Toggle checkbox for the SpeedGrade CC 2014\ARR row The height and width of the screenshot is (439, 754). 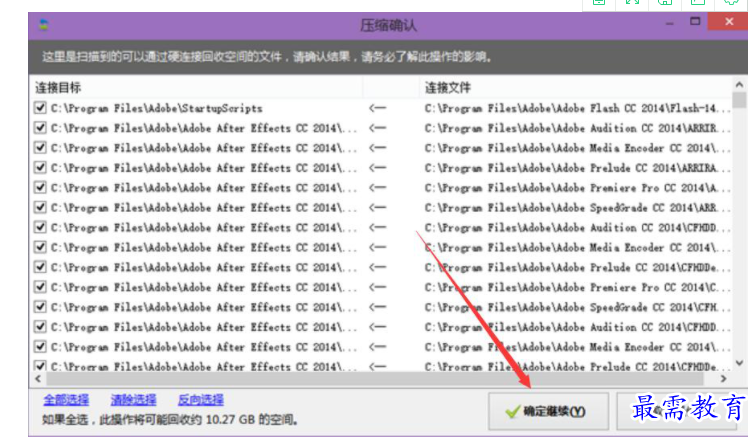pyautogui.click(x=40, y=207)
